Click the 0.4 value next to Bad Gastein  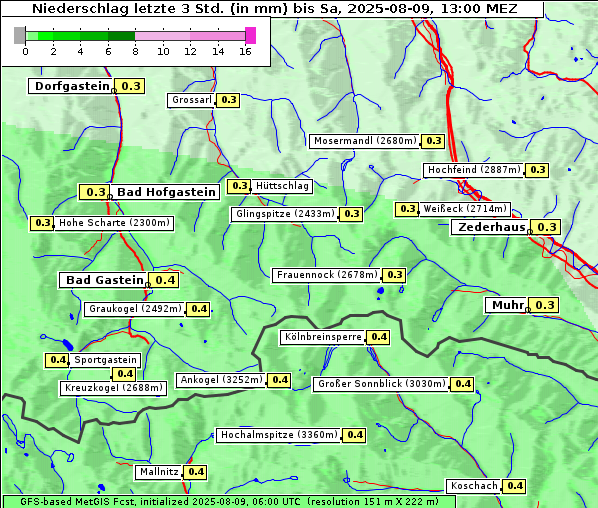[x=164, y=280]
